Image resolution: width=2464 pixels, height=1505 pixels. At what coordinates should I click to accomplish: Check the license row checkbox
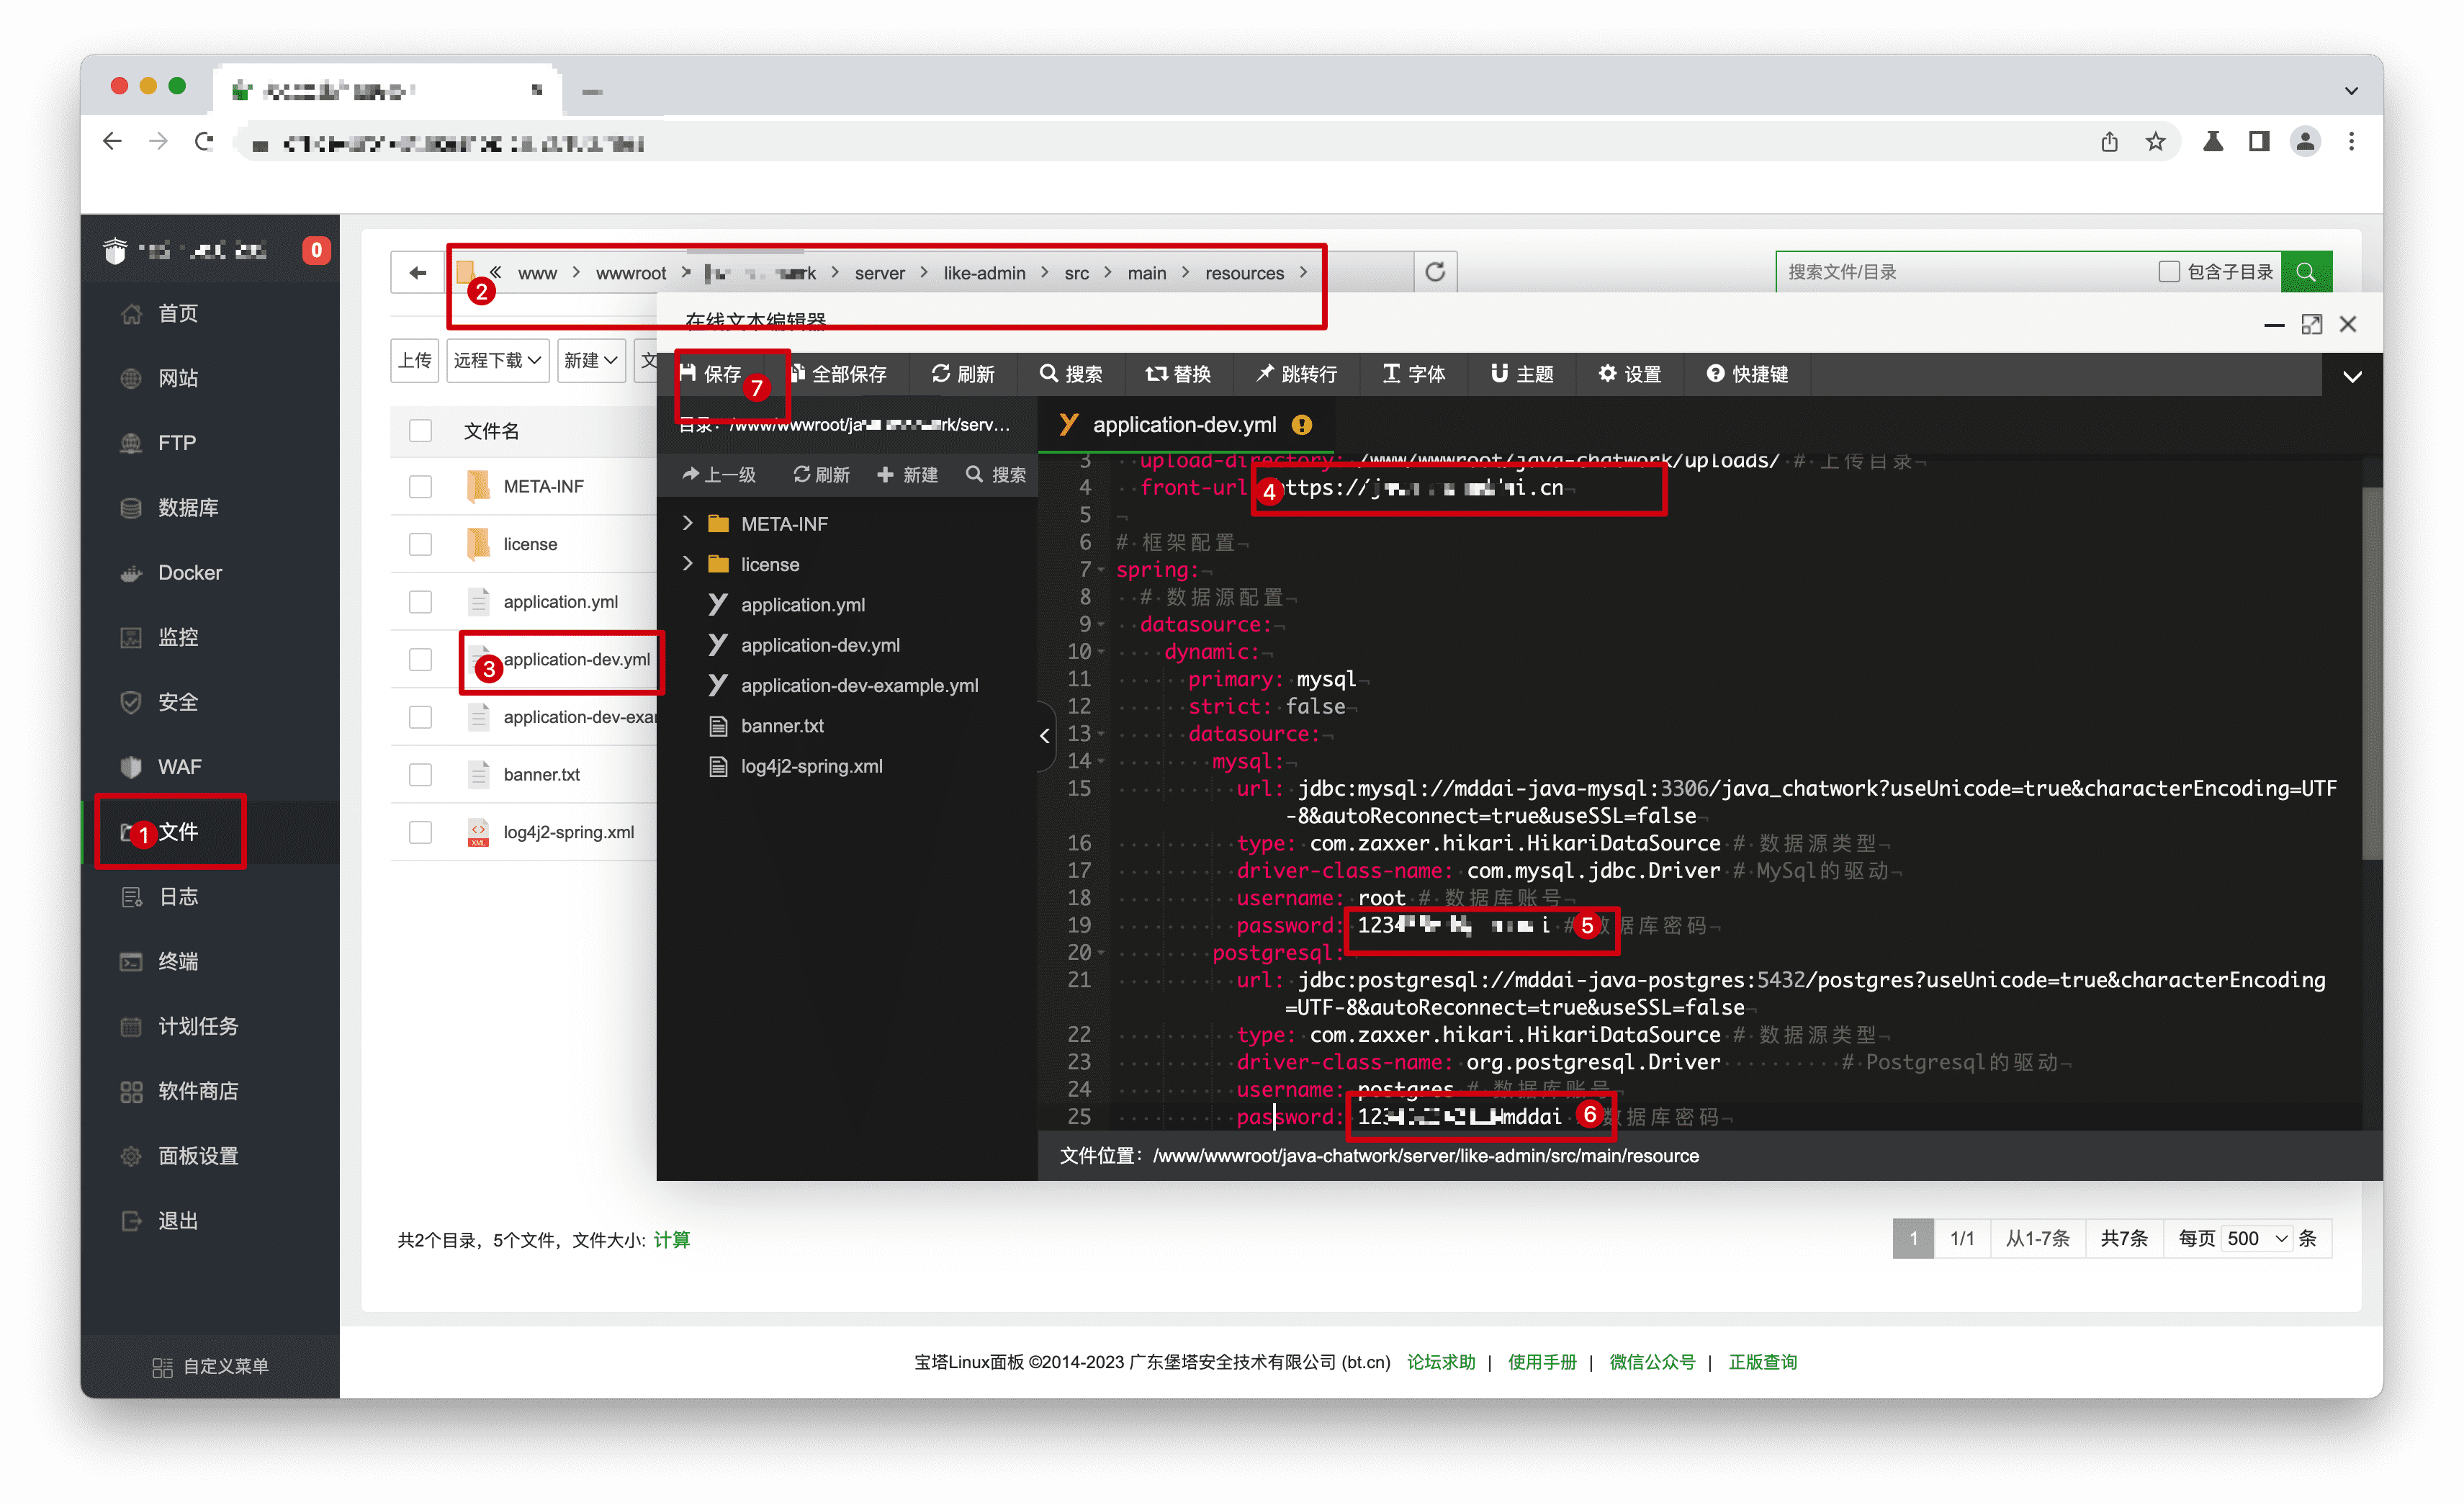point(420,545)
